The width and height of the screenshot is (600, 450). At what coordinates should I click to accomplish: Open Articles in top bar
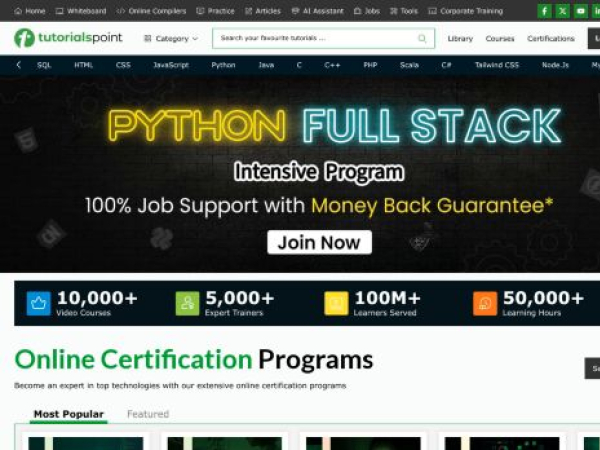tap(263, 11)
